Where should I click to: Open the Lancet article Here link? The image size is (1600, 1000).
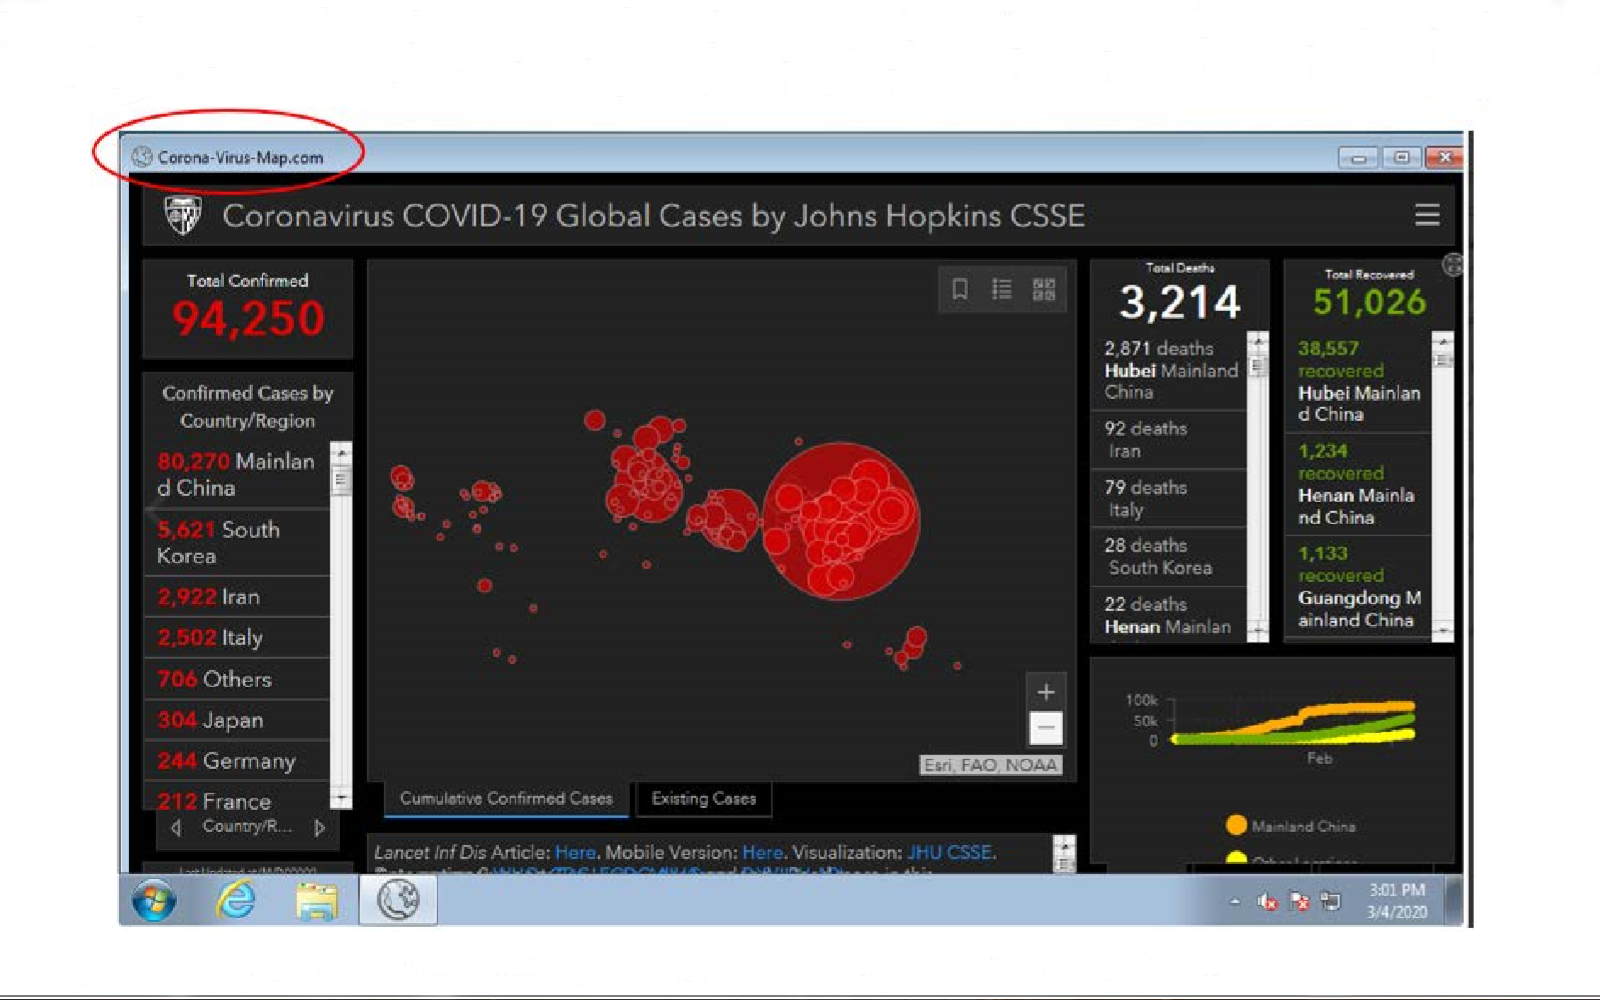pyautogui.click(x=575, y=852)
